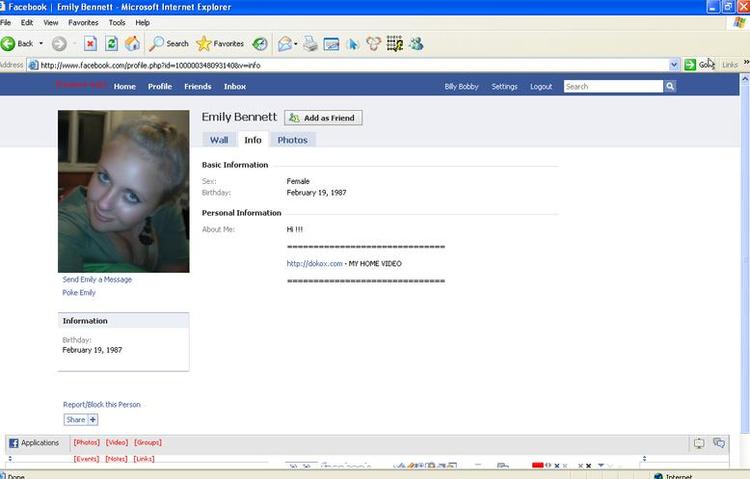Submit search with the magnifier button
Screen dimensions: 750x479
click(x=670, y=87)
